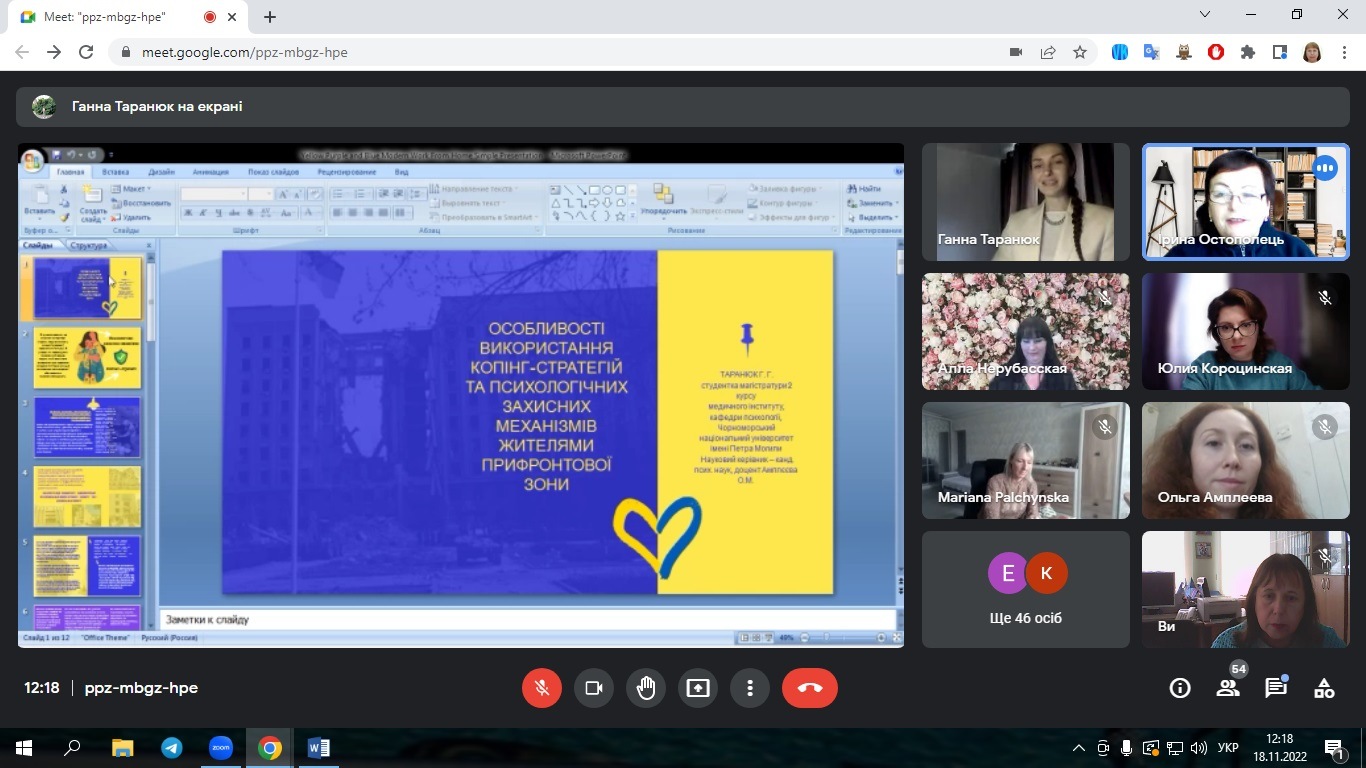Unmute the microphone in Meet controls
This screenshot has height=768, width=1366.
coord(542,688)
